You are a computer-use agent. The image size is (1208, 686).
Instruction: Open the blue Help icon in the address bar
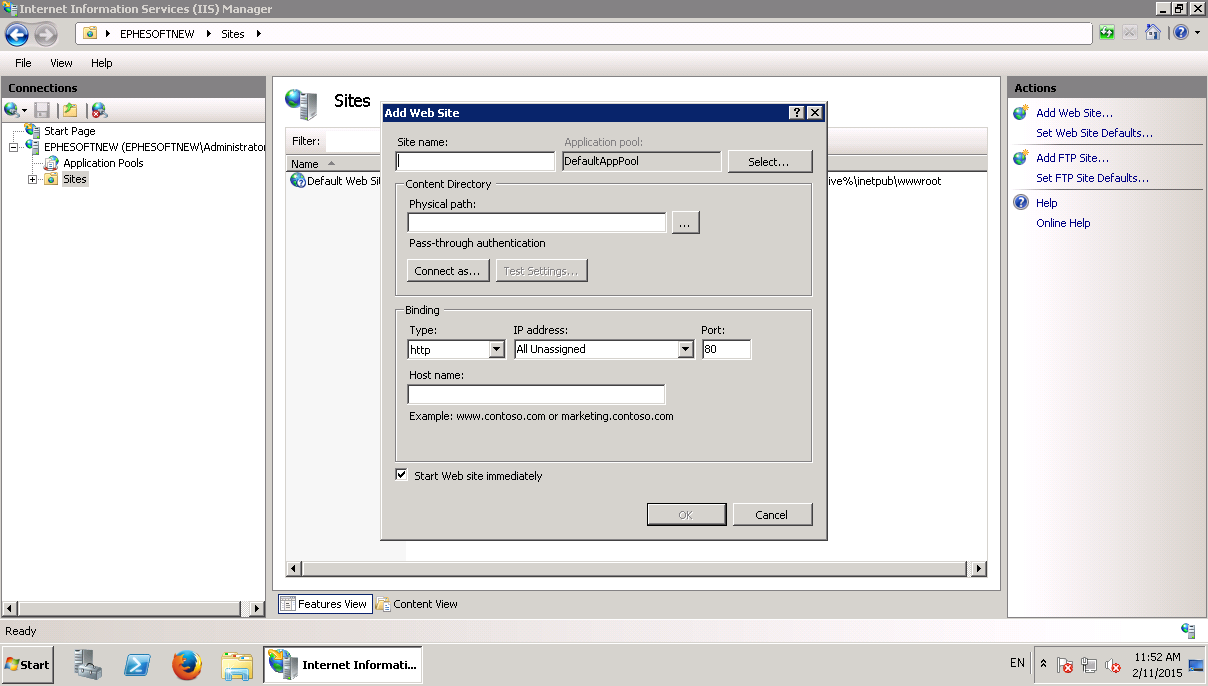[1181, 33]
